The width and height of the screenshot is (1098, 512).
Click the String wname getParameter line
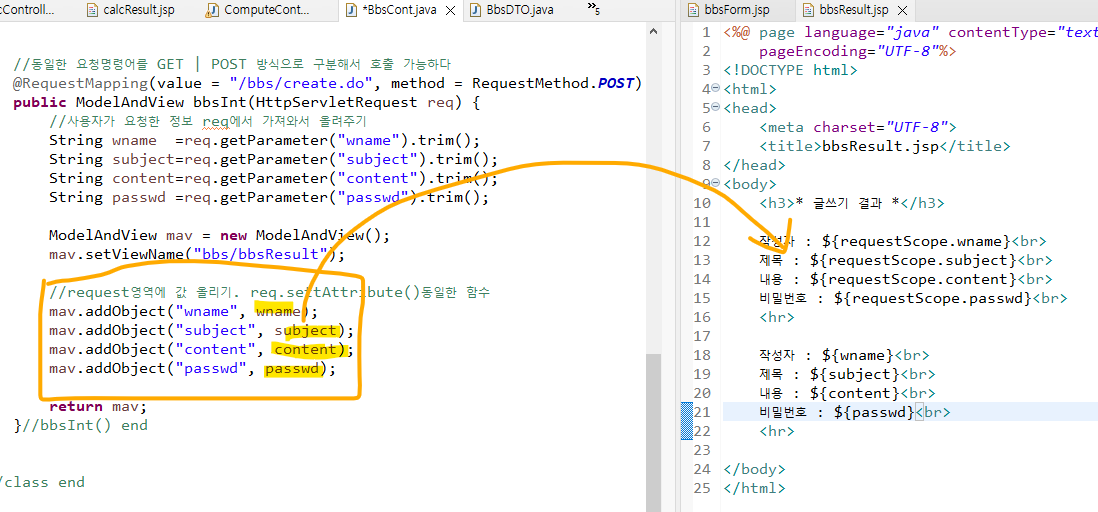[264, 140]
